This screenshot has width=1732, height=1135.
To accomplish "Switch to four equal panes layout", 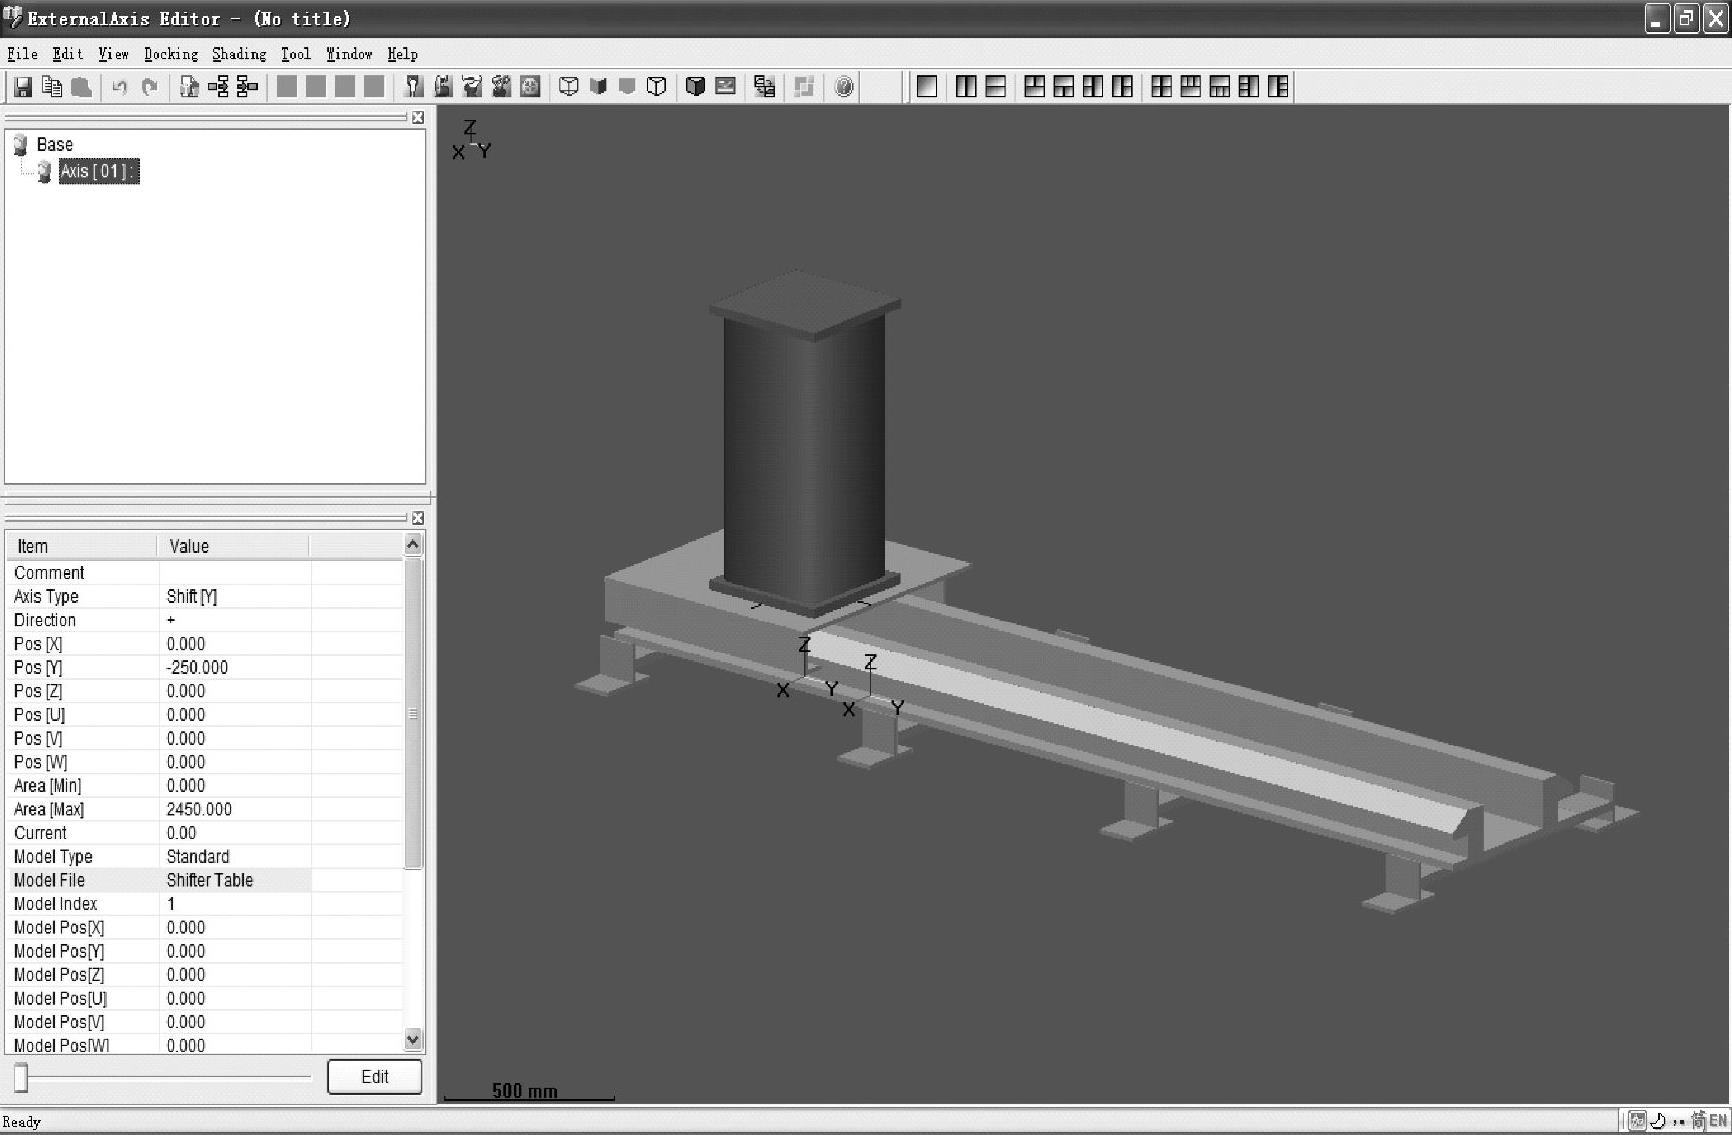I will (x=1161, y=87).
